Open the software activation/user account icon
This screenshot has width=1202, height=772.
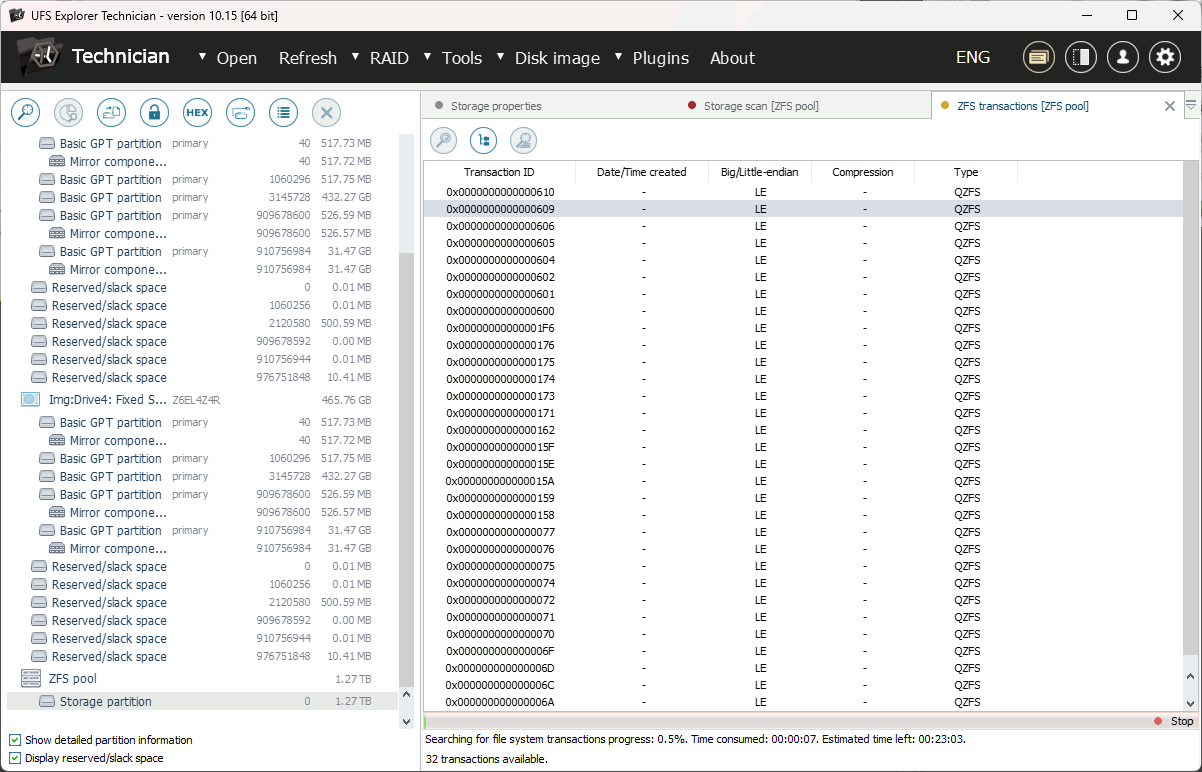click(x=1122, y=57)
